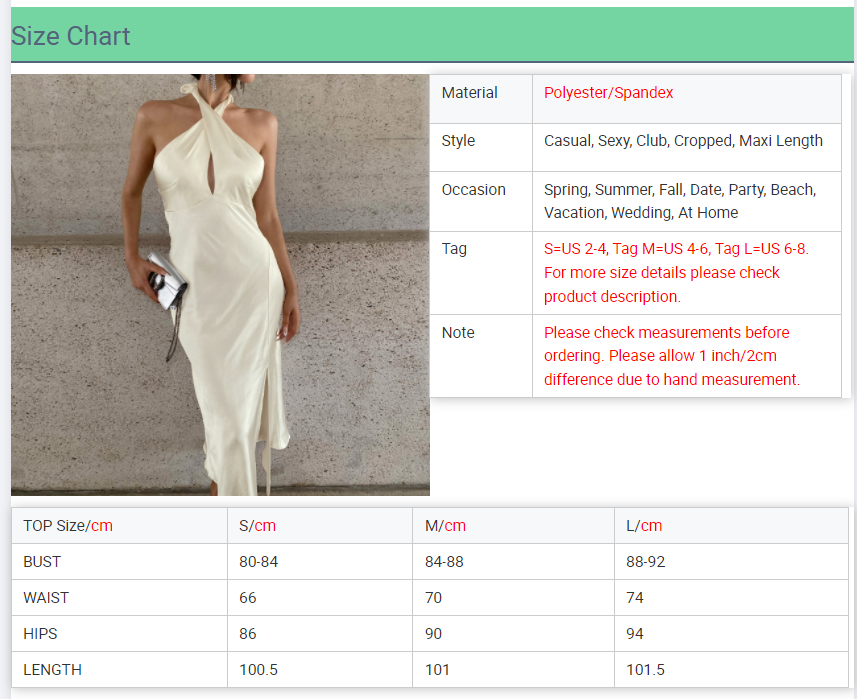The height and width of the screenshot is (699, 857).
Task: Select the Occasion list of seasons and events
Action: tap(679, 201)
